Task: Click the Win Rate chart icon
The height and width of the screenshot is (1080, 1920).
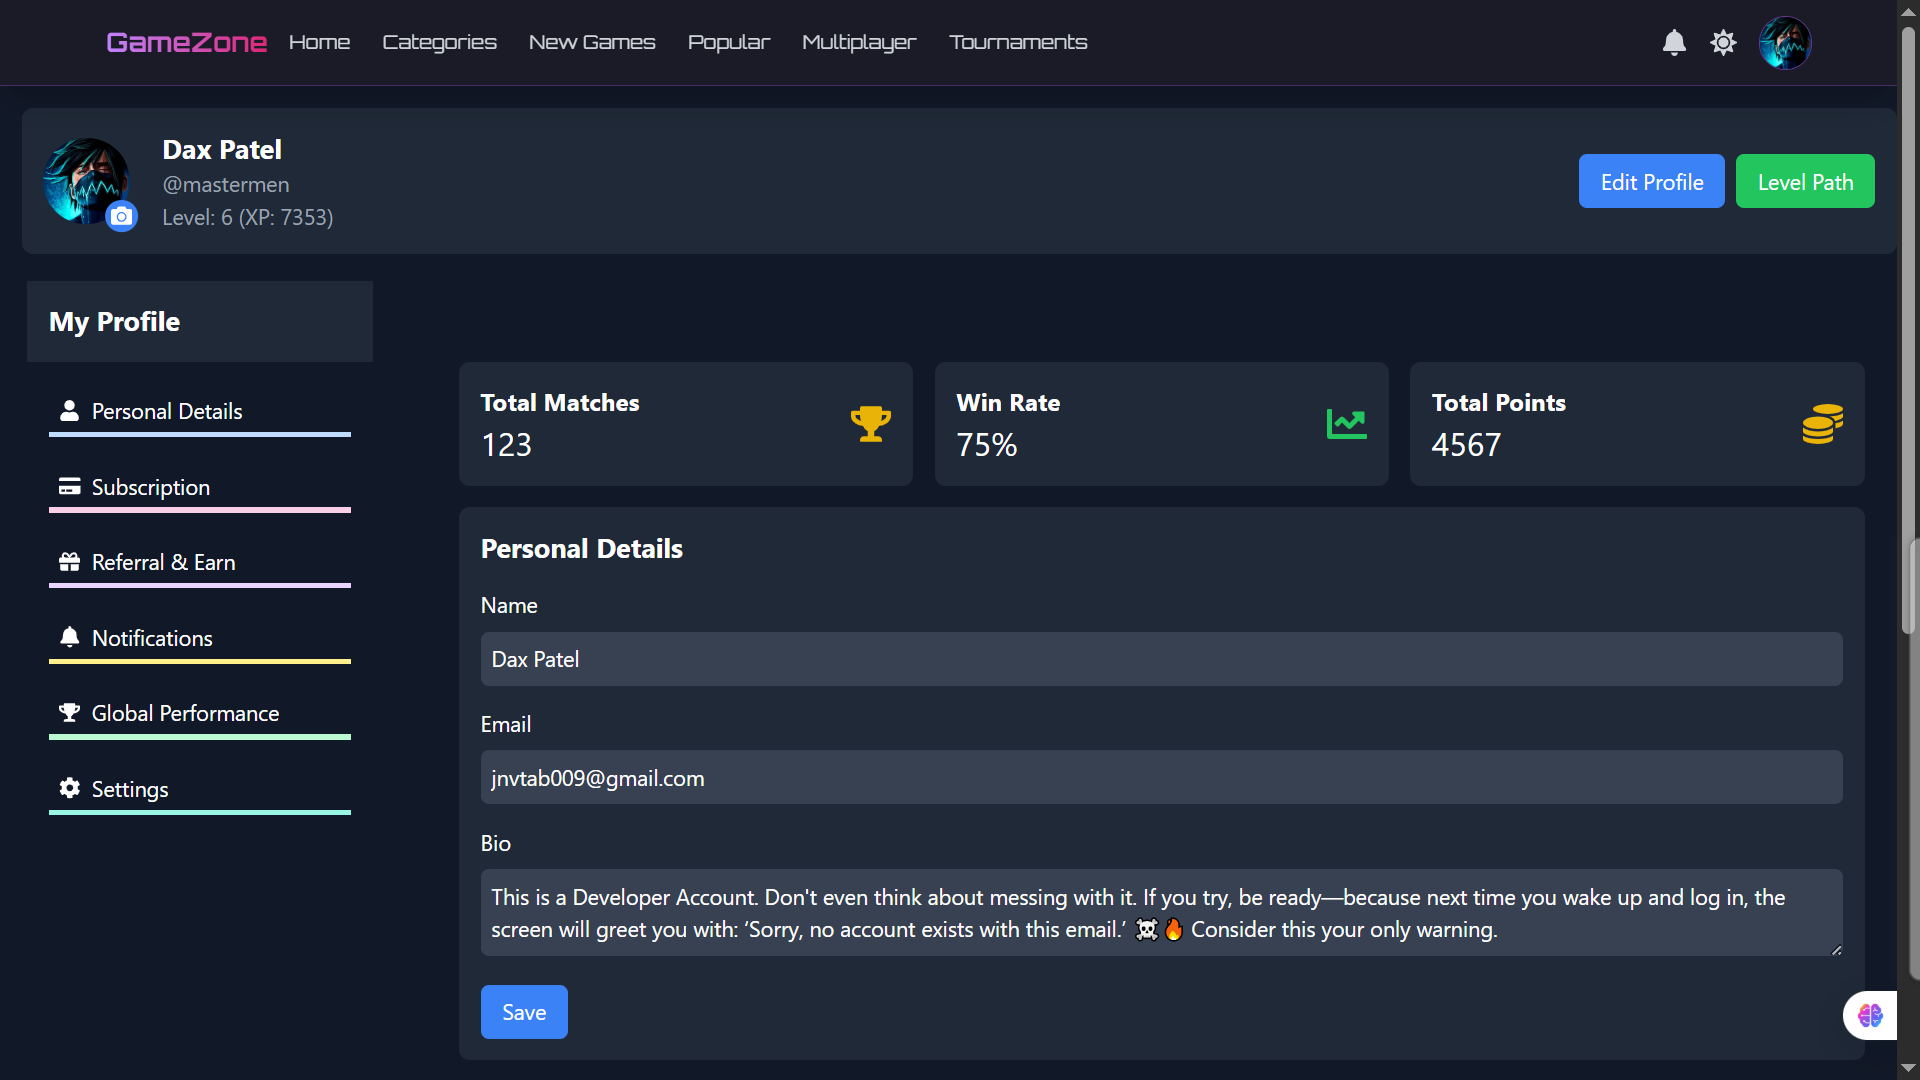Action: tap(1346, 424)
